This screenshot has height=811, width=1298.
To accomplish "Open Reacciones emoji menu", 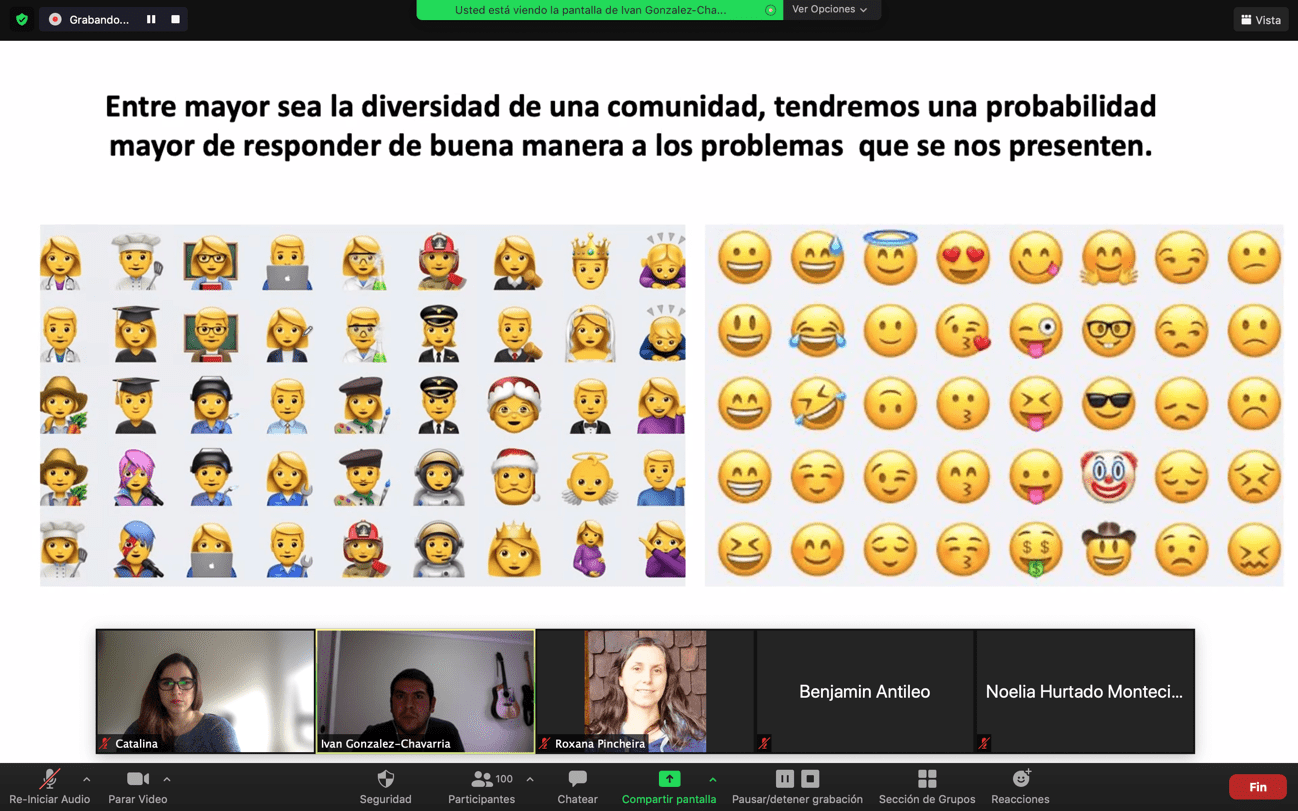I will click(1020, 786).
